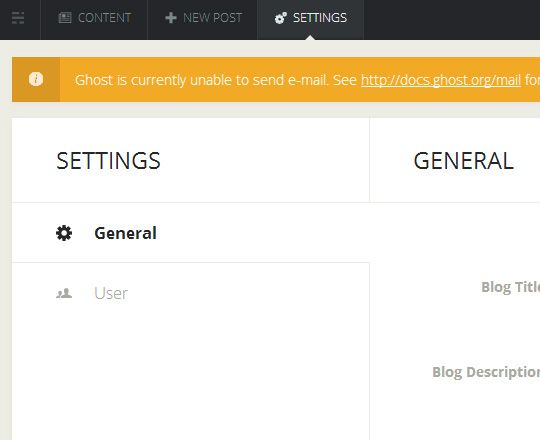Click the newspaper icon beside Content
The image size is (540, 440).
65,18
